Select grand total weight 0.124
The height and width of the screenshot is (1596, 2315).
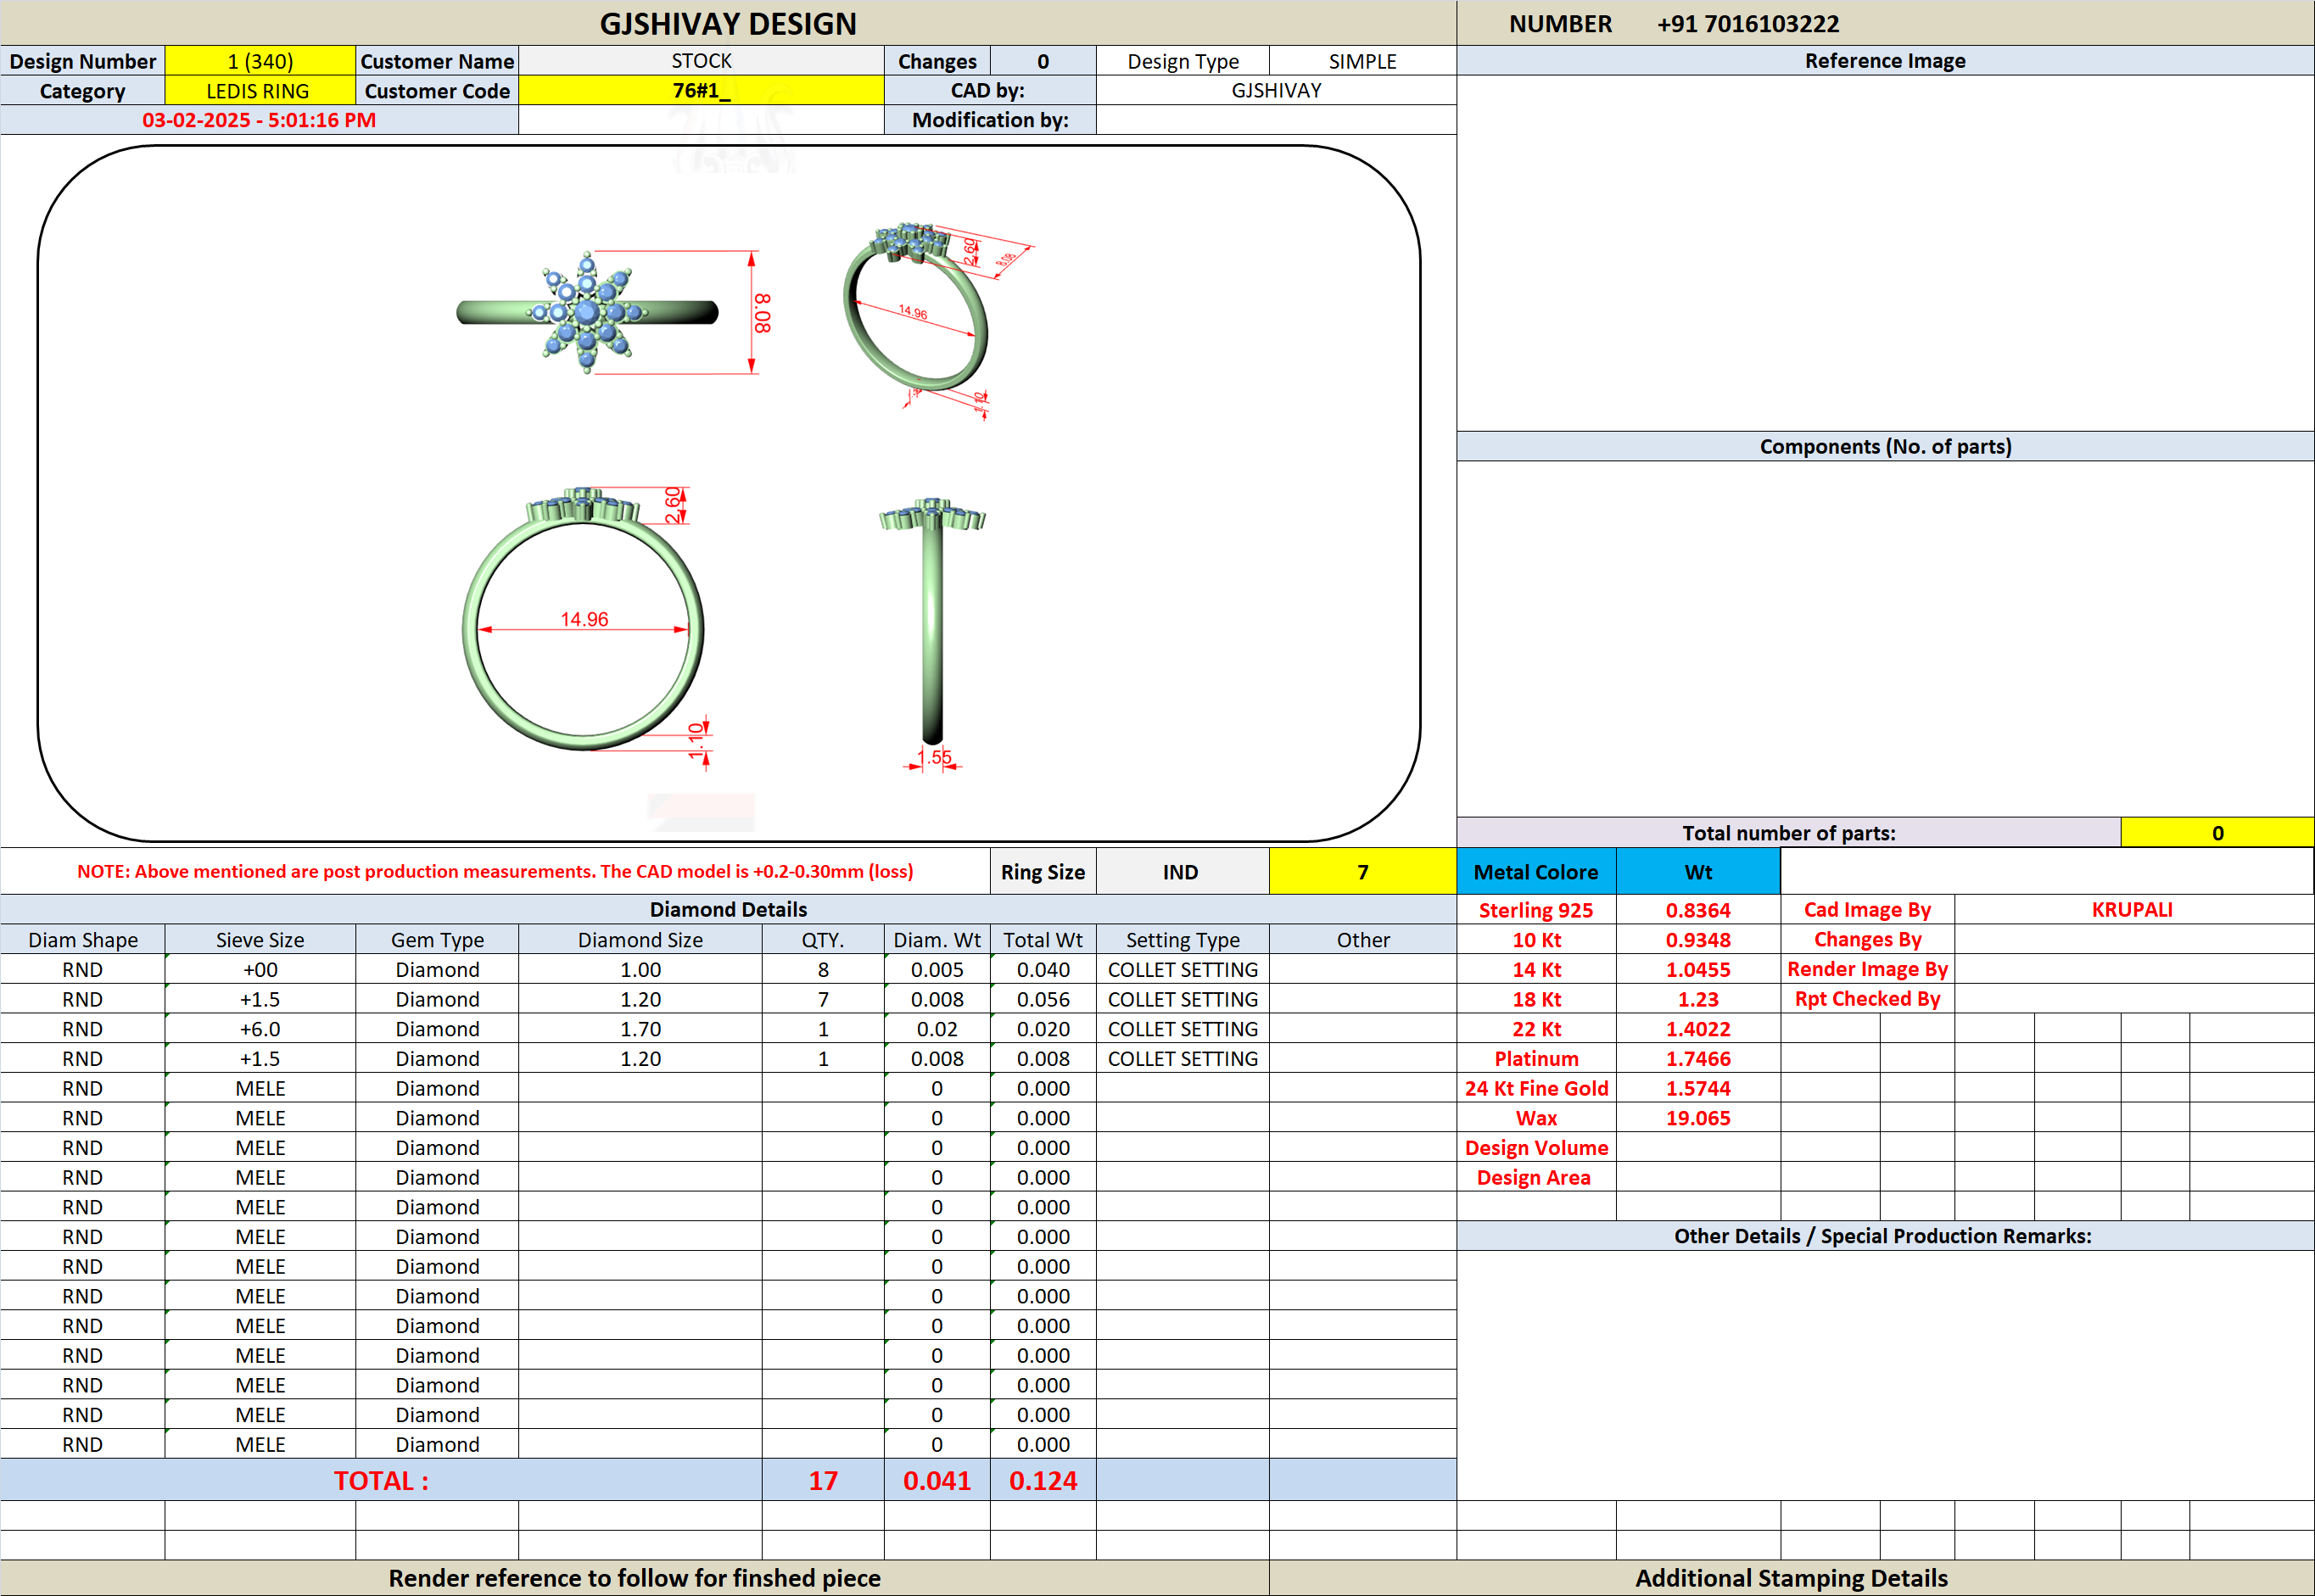point(1043,1480)
